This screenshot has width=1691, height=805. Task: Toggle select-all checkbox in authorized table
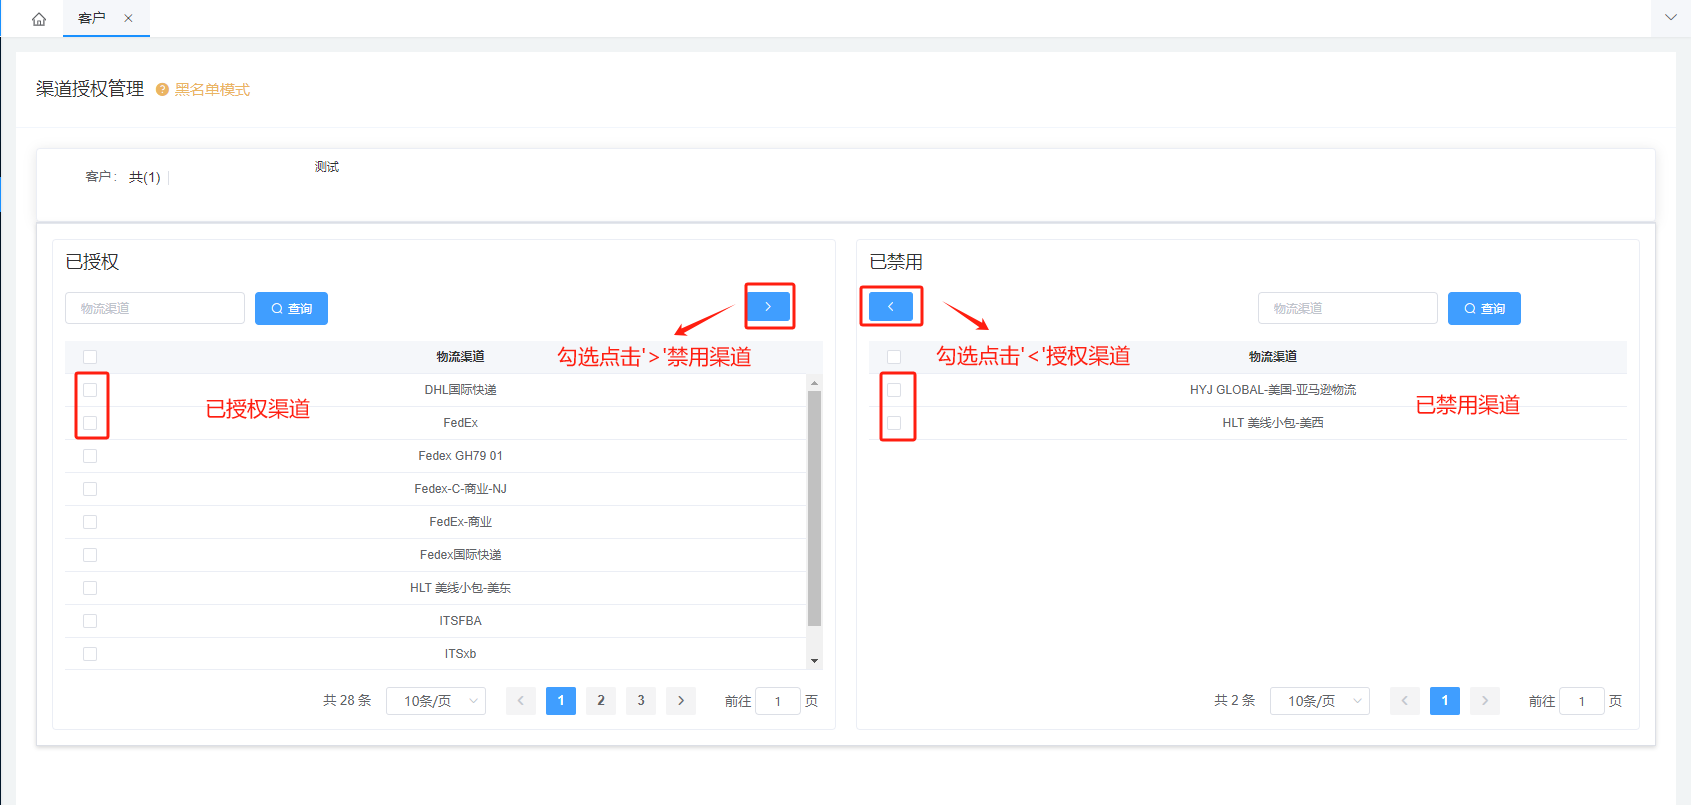coord(90,357)
